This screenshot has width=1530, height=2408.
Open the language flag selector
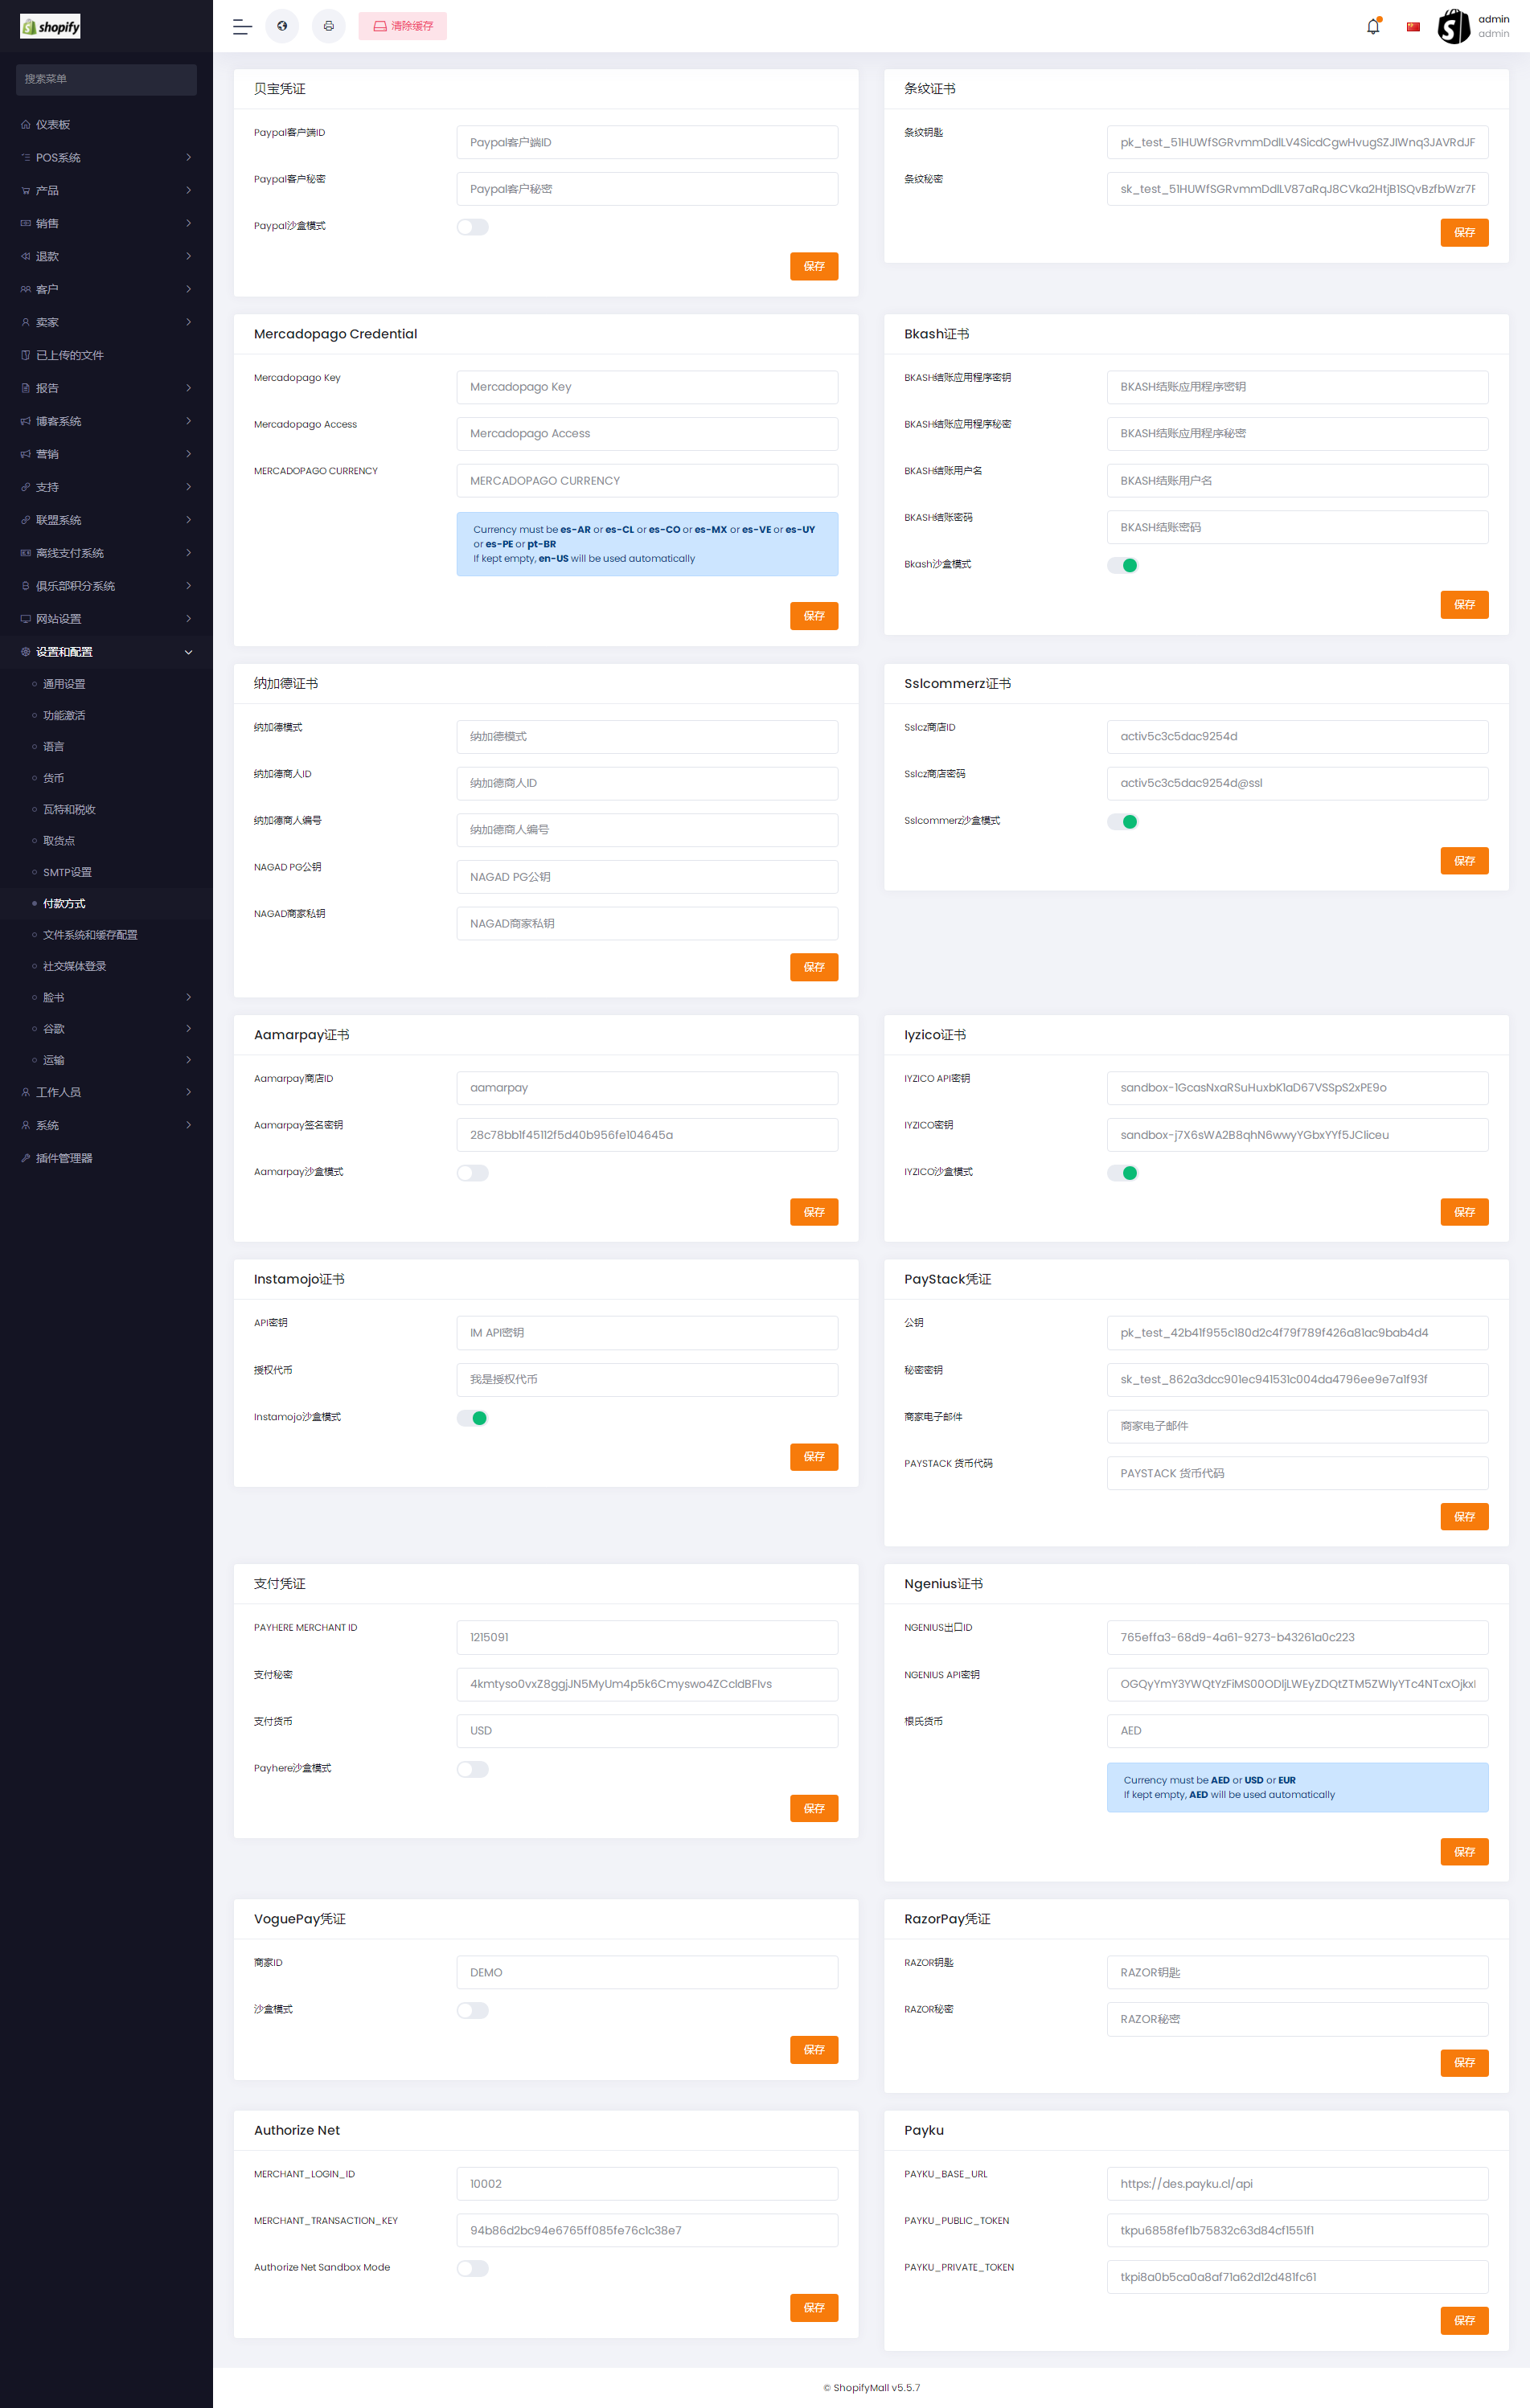click(1413, 27)
